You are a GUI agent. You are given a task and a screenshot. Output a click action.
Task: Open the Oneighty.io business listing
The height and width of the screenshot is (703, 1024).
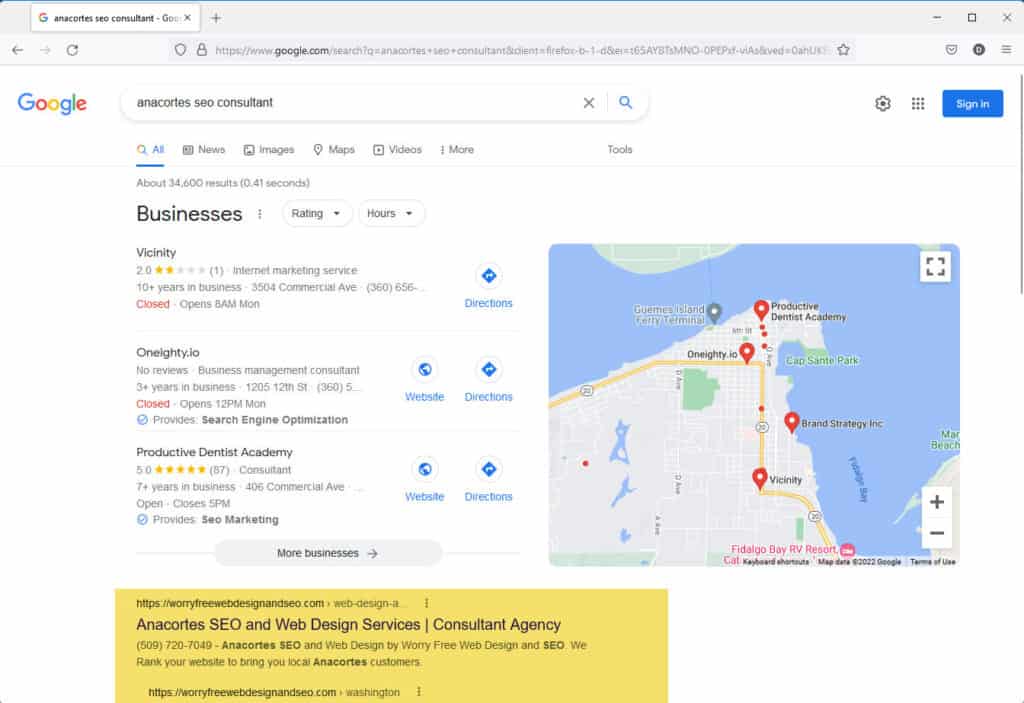coord(168,353)
